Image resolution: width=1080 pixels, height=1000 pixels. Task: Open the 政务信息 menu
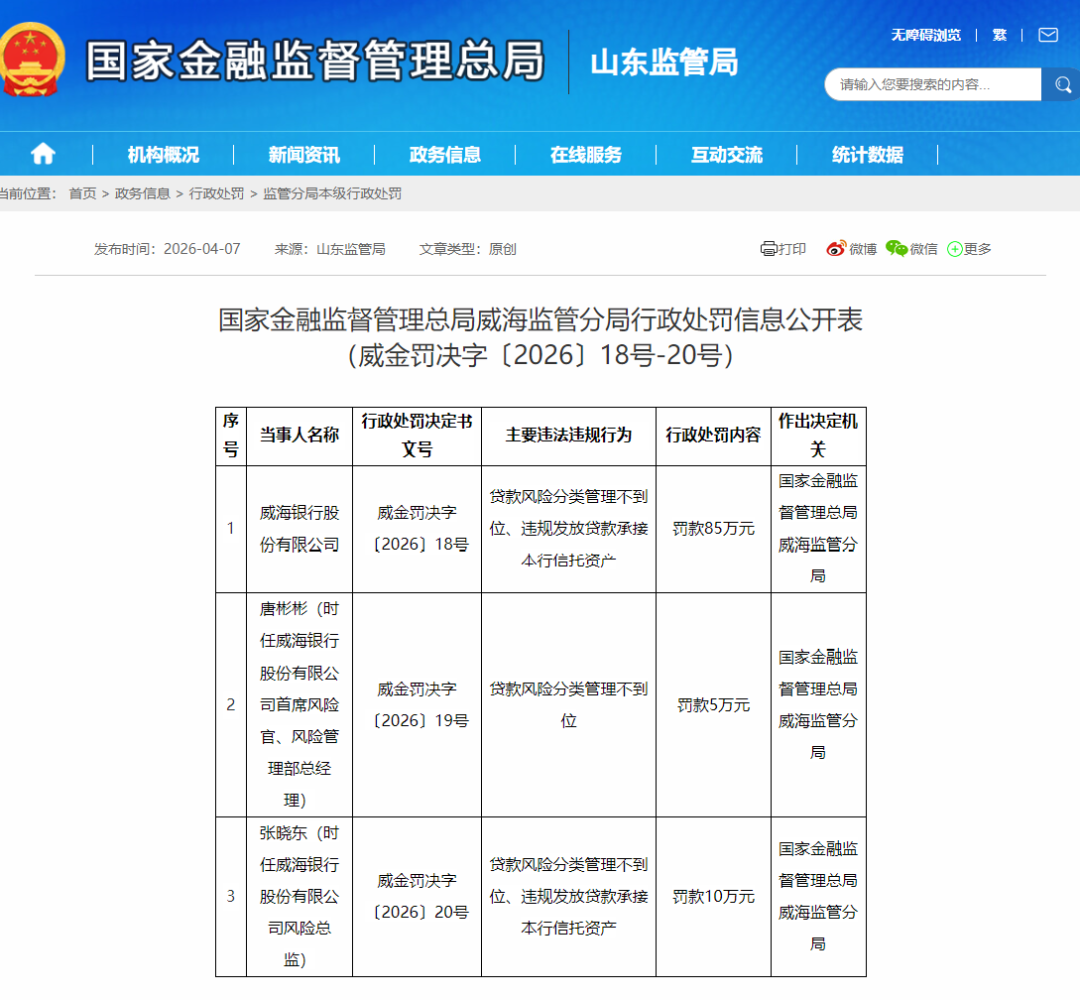tap(445, 154)
